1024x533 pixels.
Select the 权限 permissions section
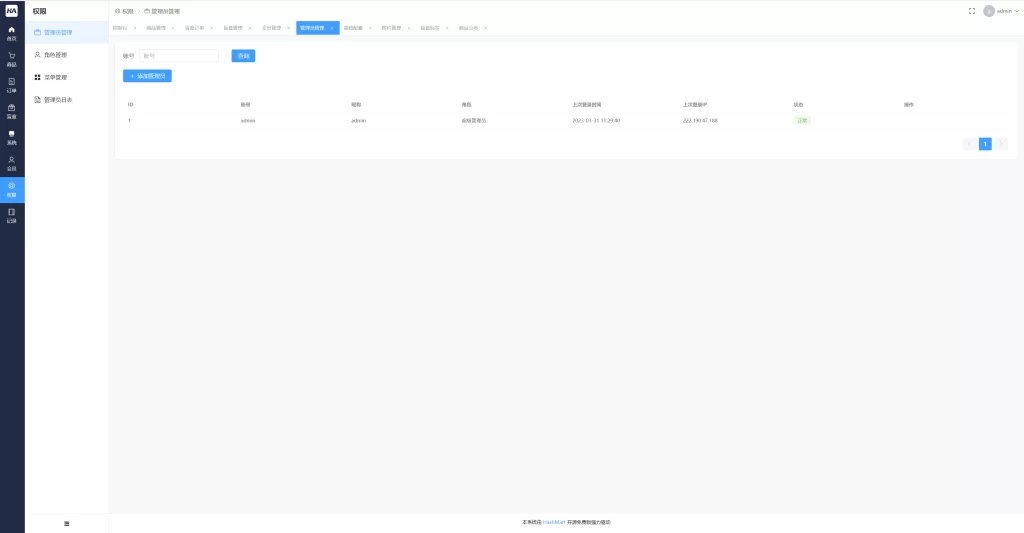12,189
